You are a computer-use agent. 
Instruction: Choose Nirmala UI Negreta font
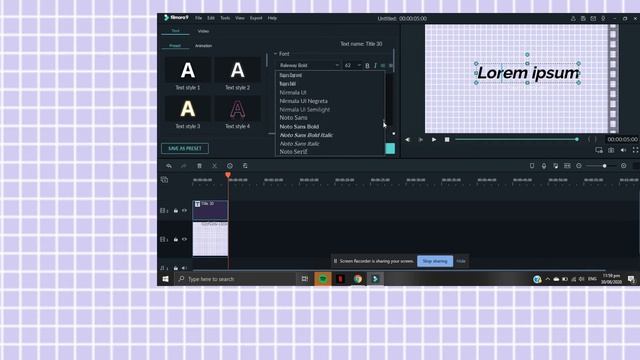click(x=304, y=101)
